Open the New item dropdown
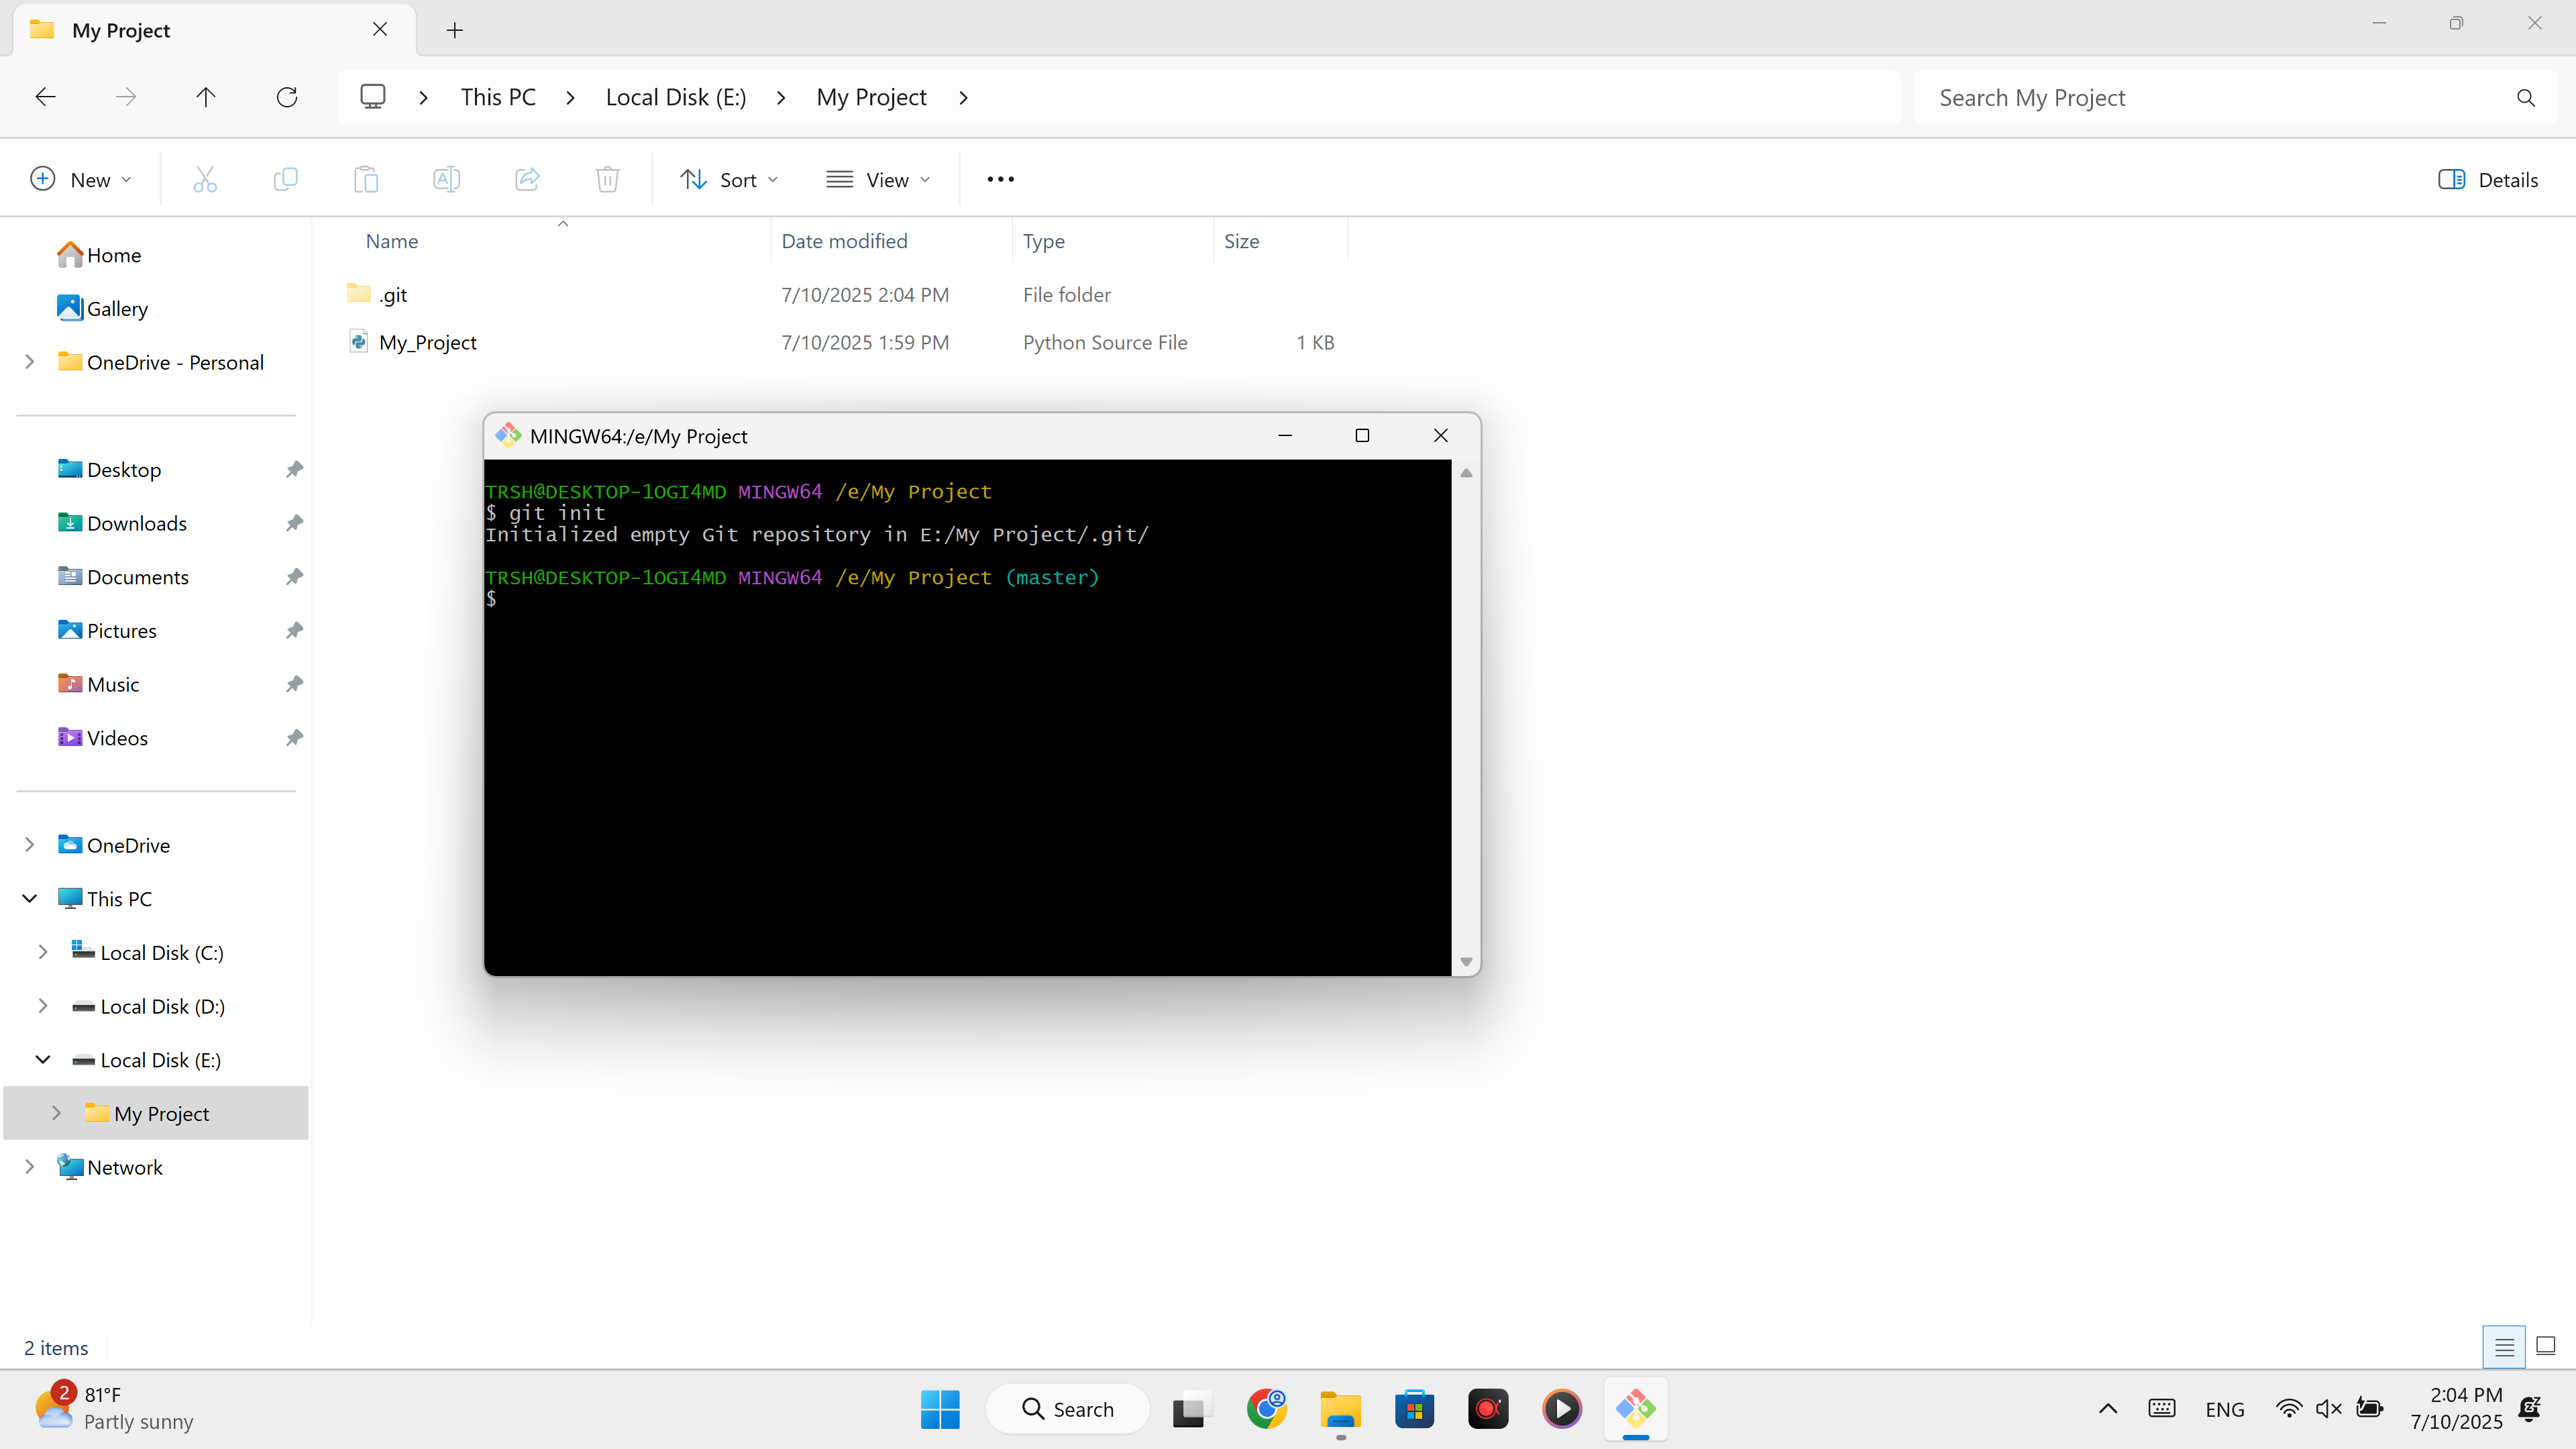 (x=81, y=180)
